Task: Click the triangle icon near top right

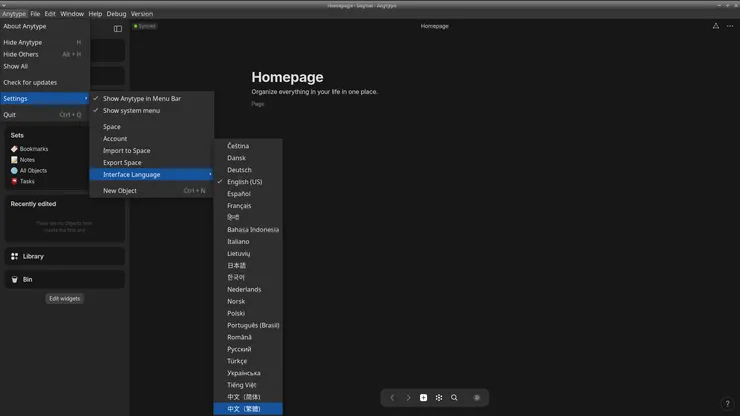Action: [x=716, y=26]
